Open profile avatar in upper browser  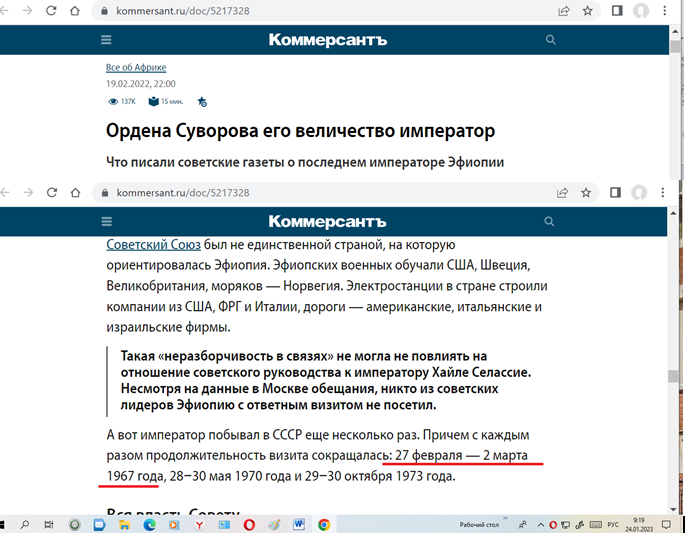pyautogui.click(x=641, y=11)
